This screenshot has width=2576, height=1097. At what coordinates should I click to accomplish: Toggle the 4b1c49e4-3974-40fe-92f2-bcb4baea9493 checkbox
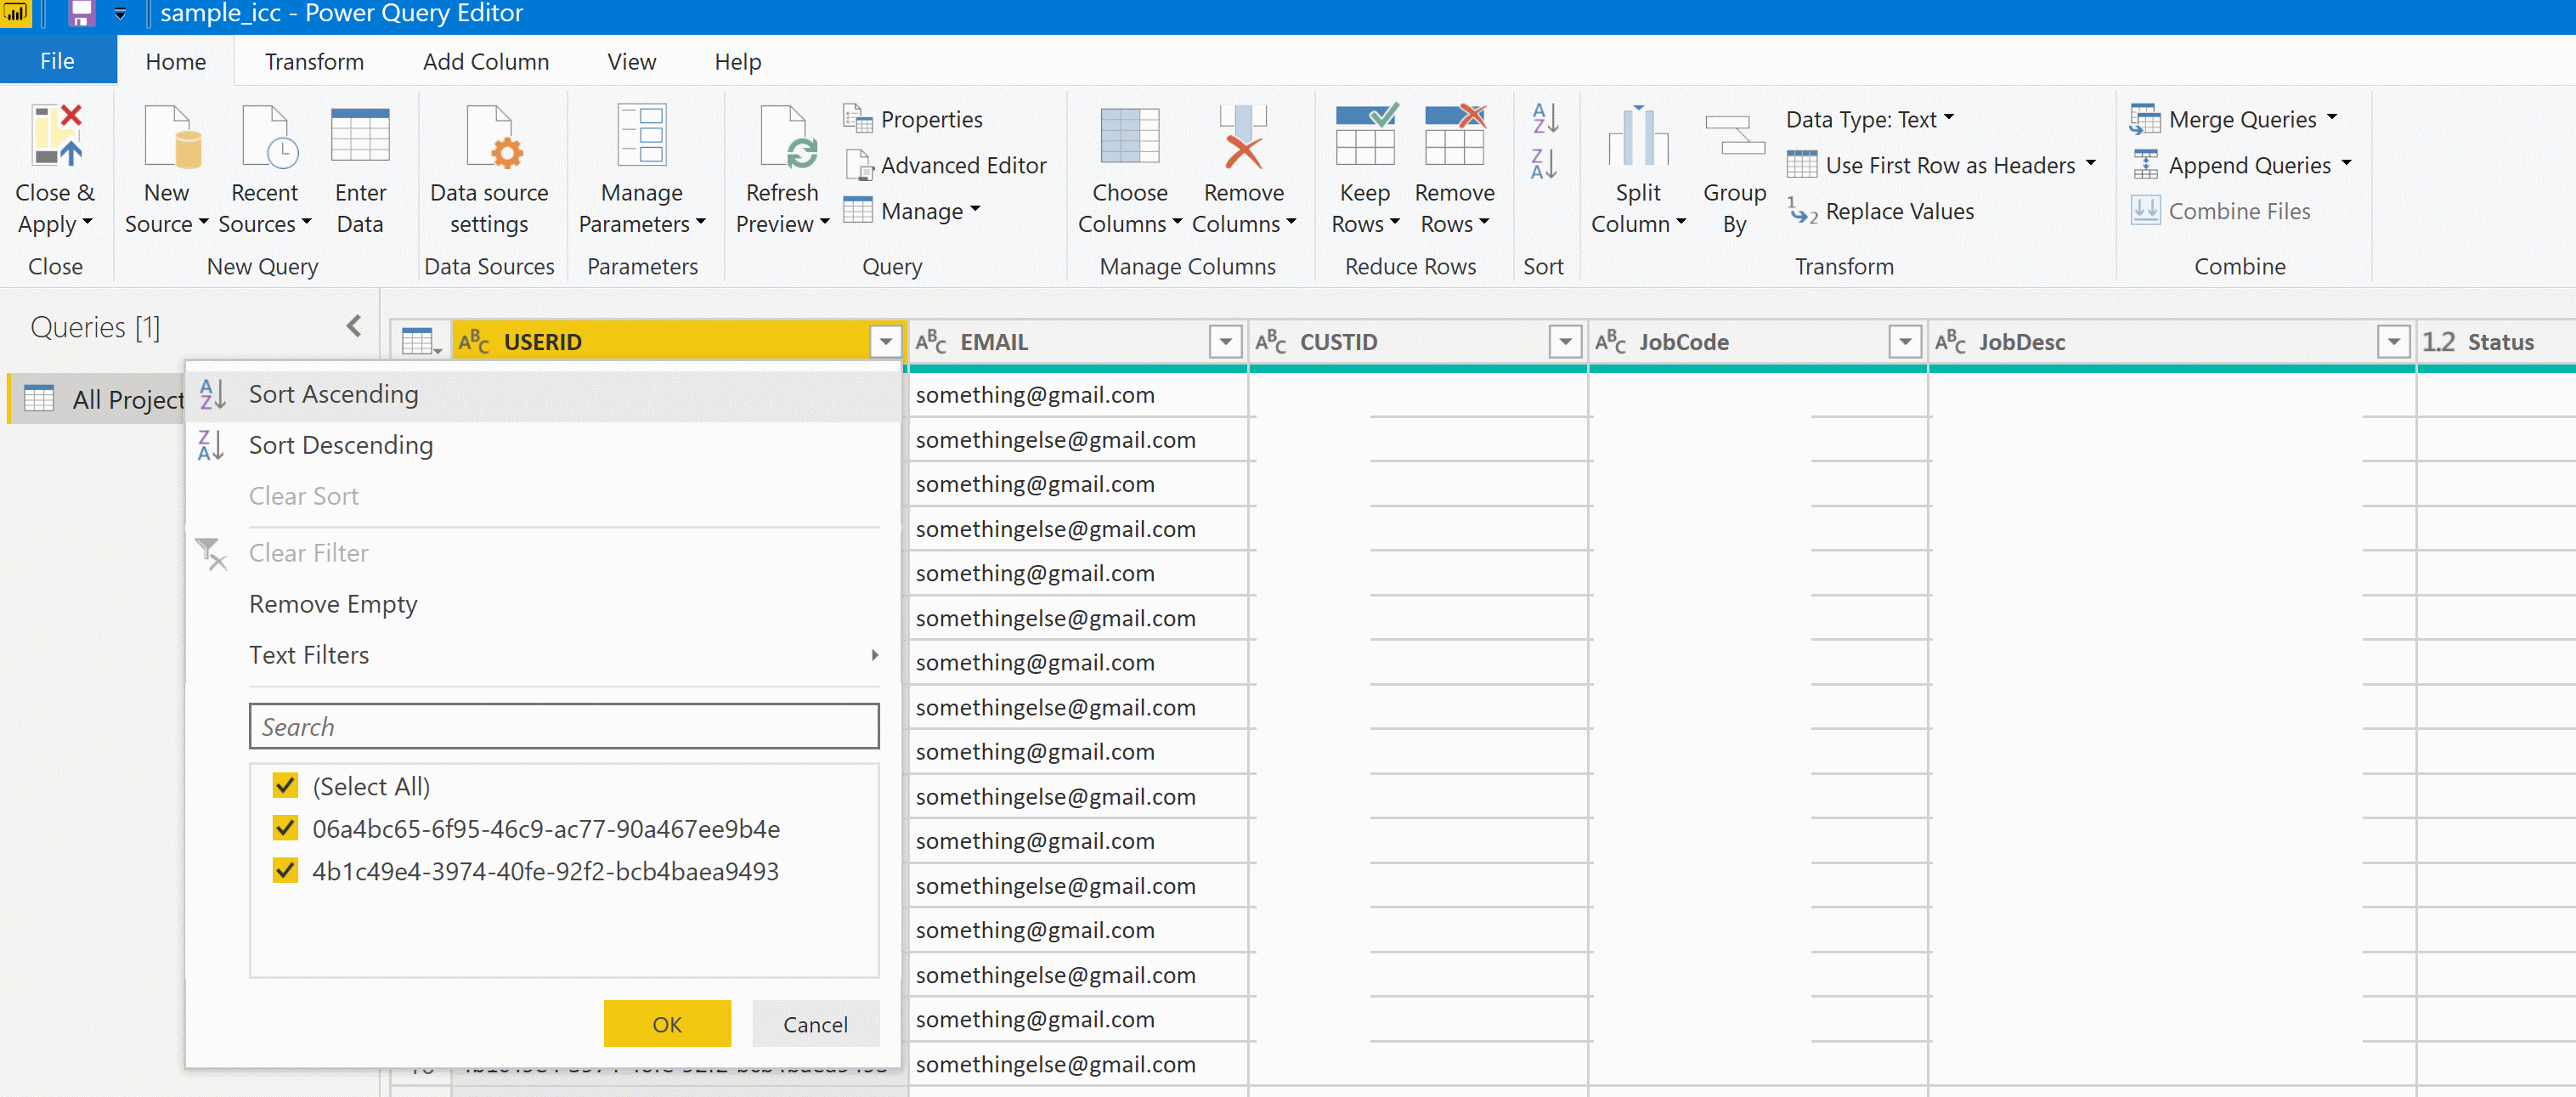click(285, 870)
